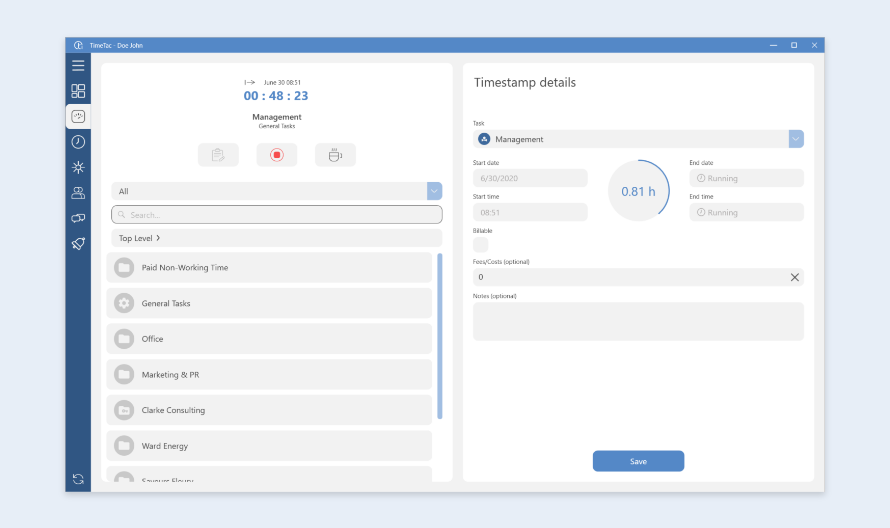Select Clarke Consulting folder
The width and height of the screenshot is (890, 528).
point(269,410)
